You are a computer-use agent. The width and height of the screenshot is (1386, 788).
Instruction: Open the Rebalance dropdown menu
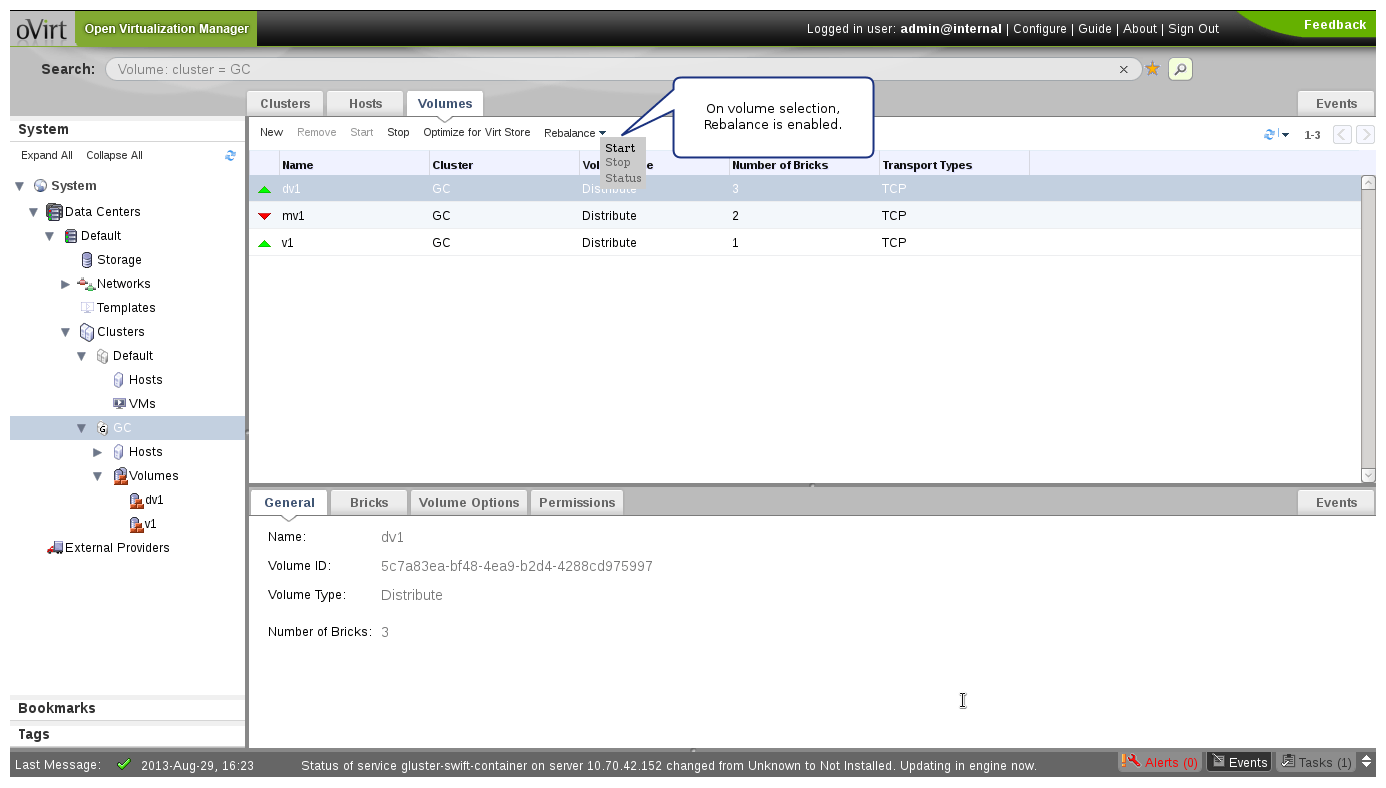[x=574, y=133]
